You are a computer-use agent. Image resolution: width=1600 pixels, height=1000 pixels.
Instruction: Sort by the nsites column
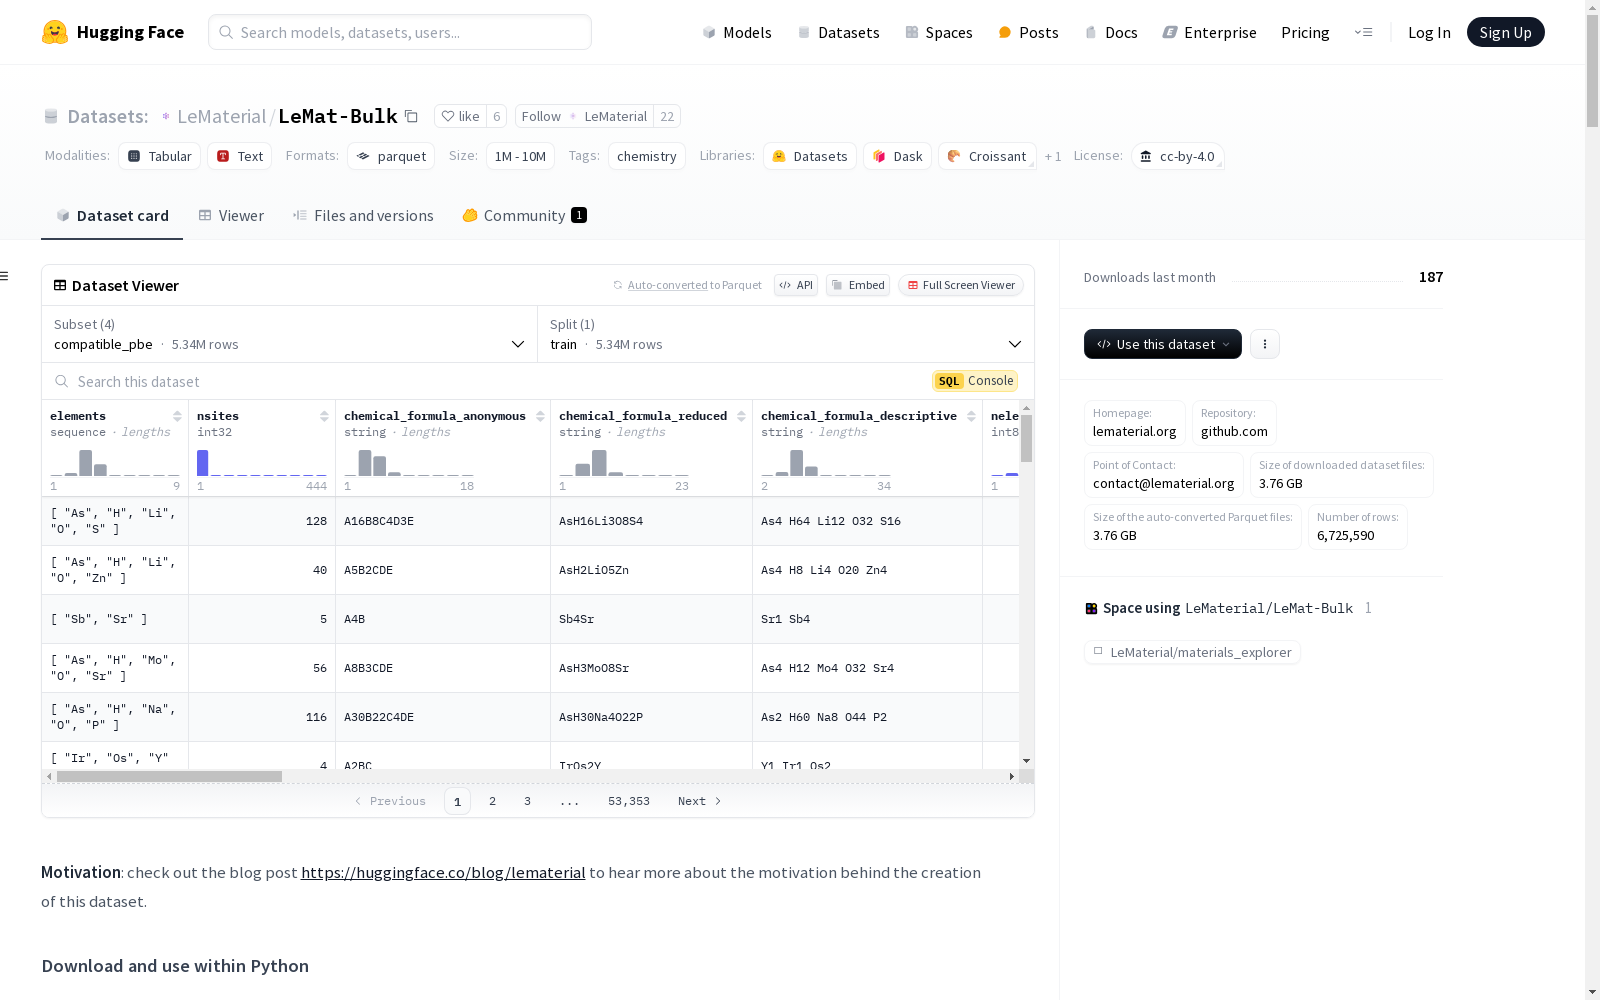pos(324,416)
